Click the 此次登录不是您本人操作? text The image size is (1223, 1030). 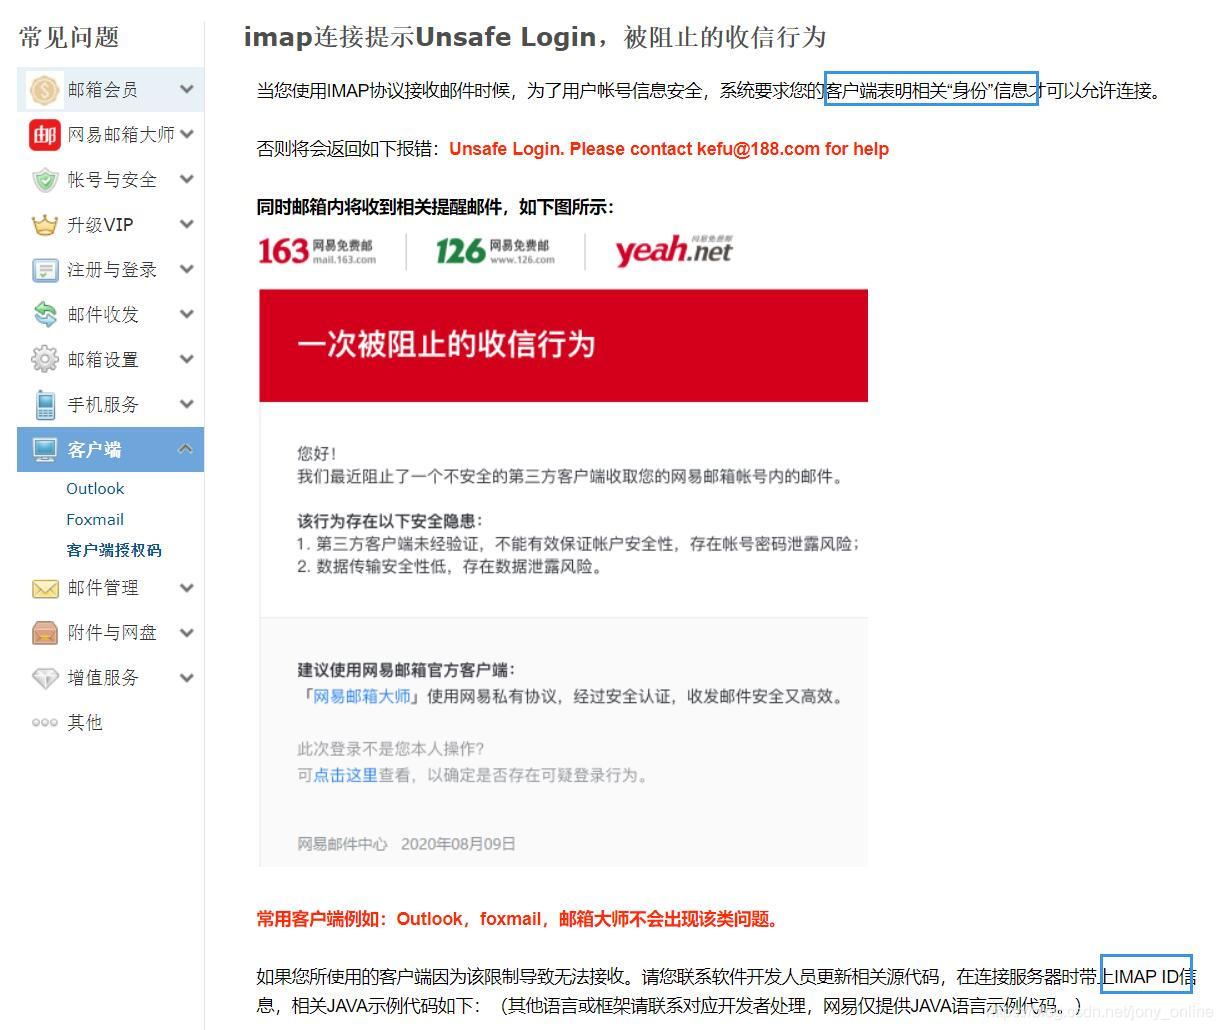point(391,749)
